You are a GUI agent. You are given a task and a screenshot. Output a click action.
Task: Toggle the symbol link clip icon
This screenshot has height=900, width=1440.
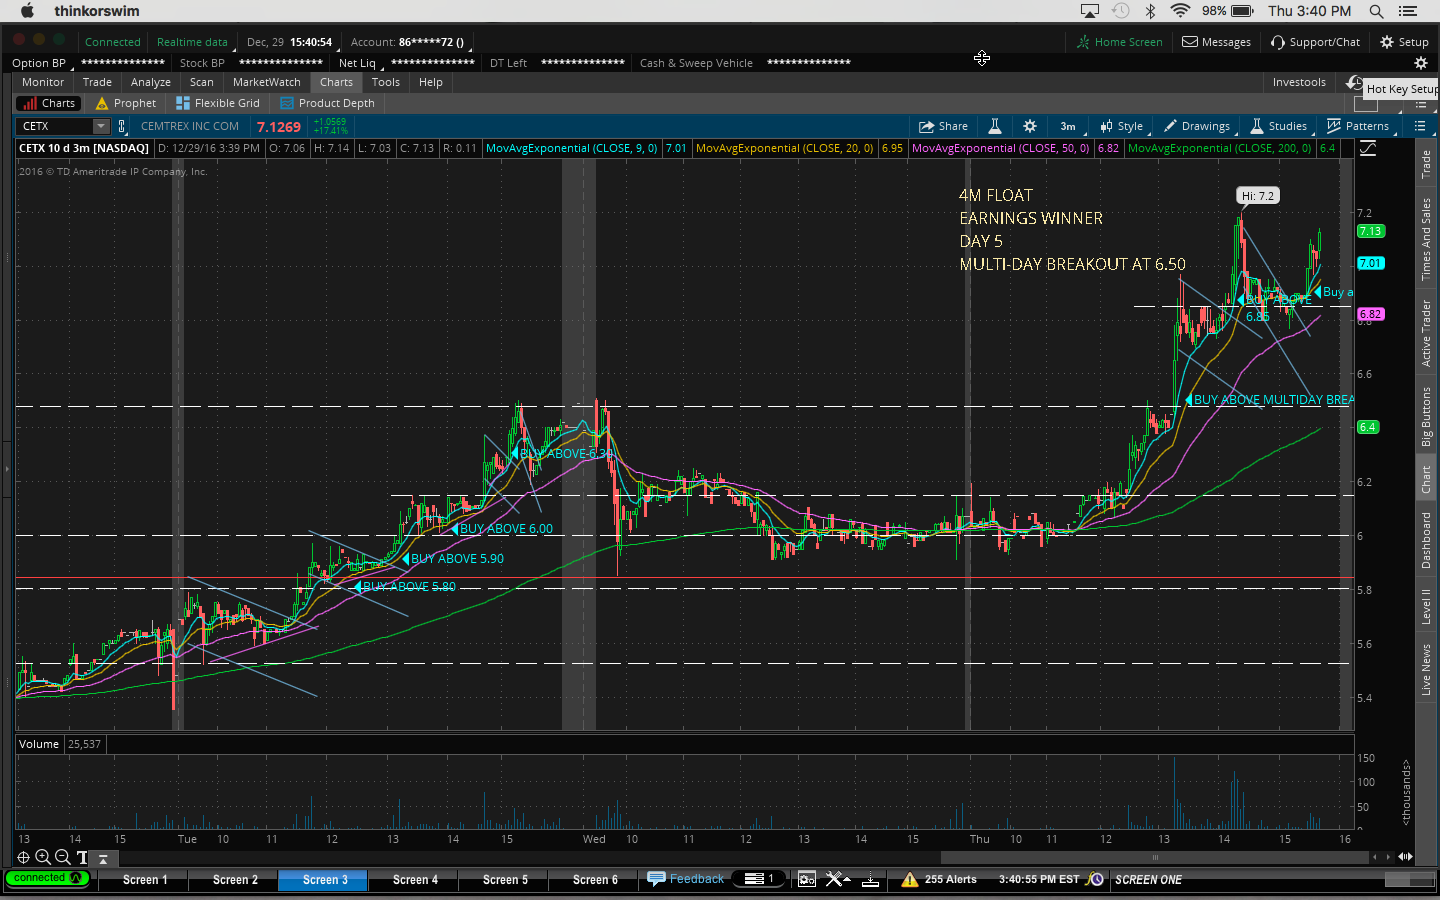coord(122,126)
